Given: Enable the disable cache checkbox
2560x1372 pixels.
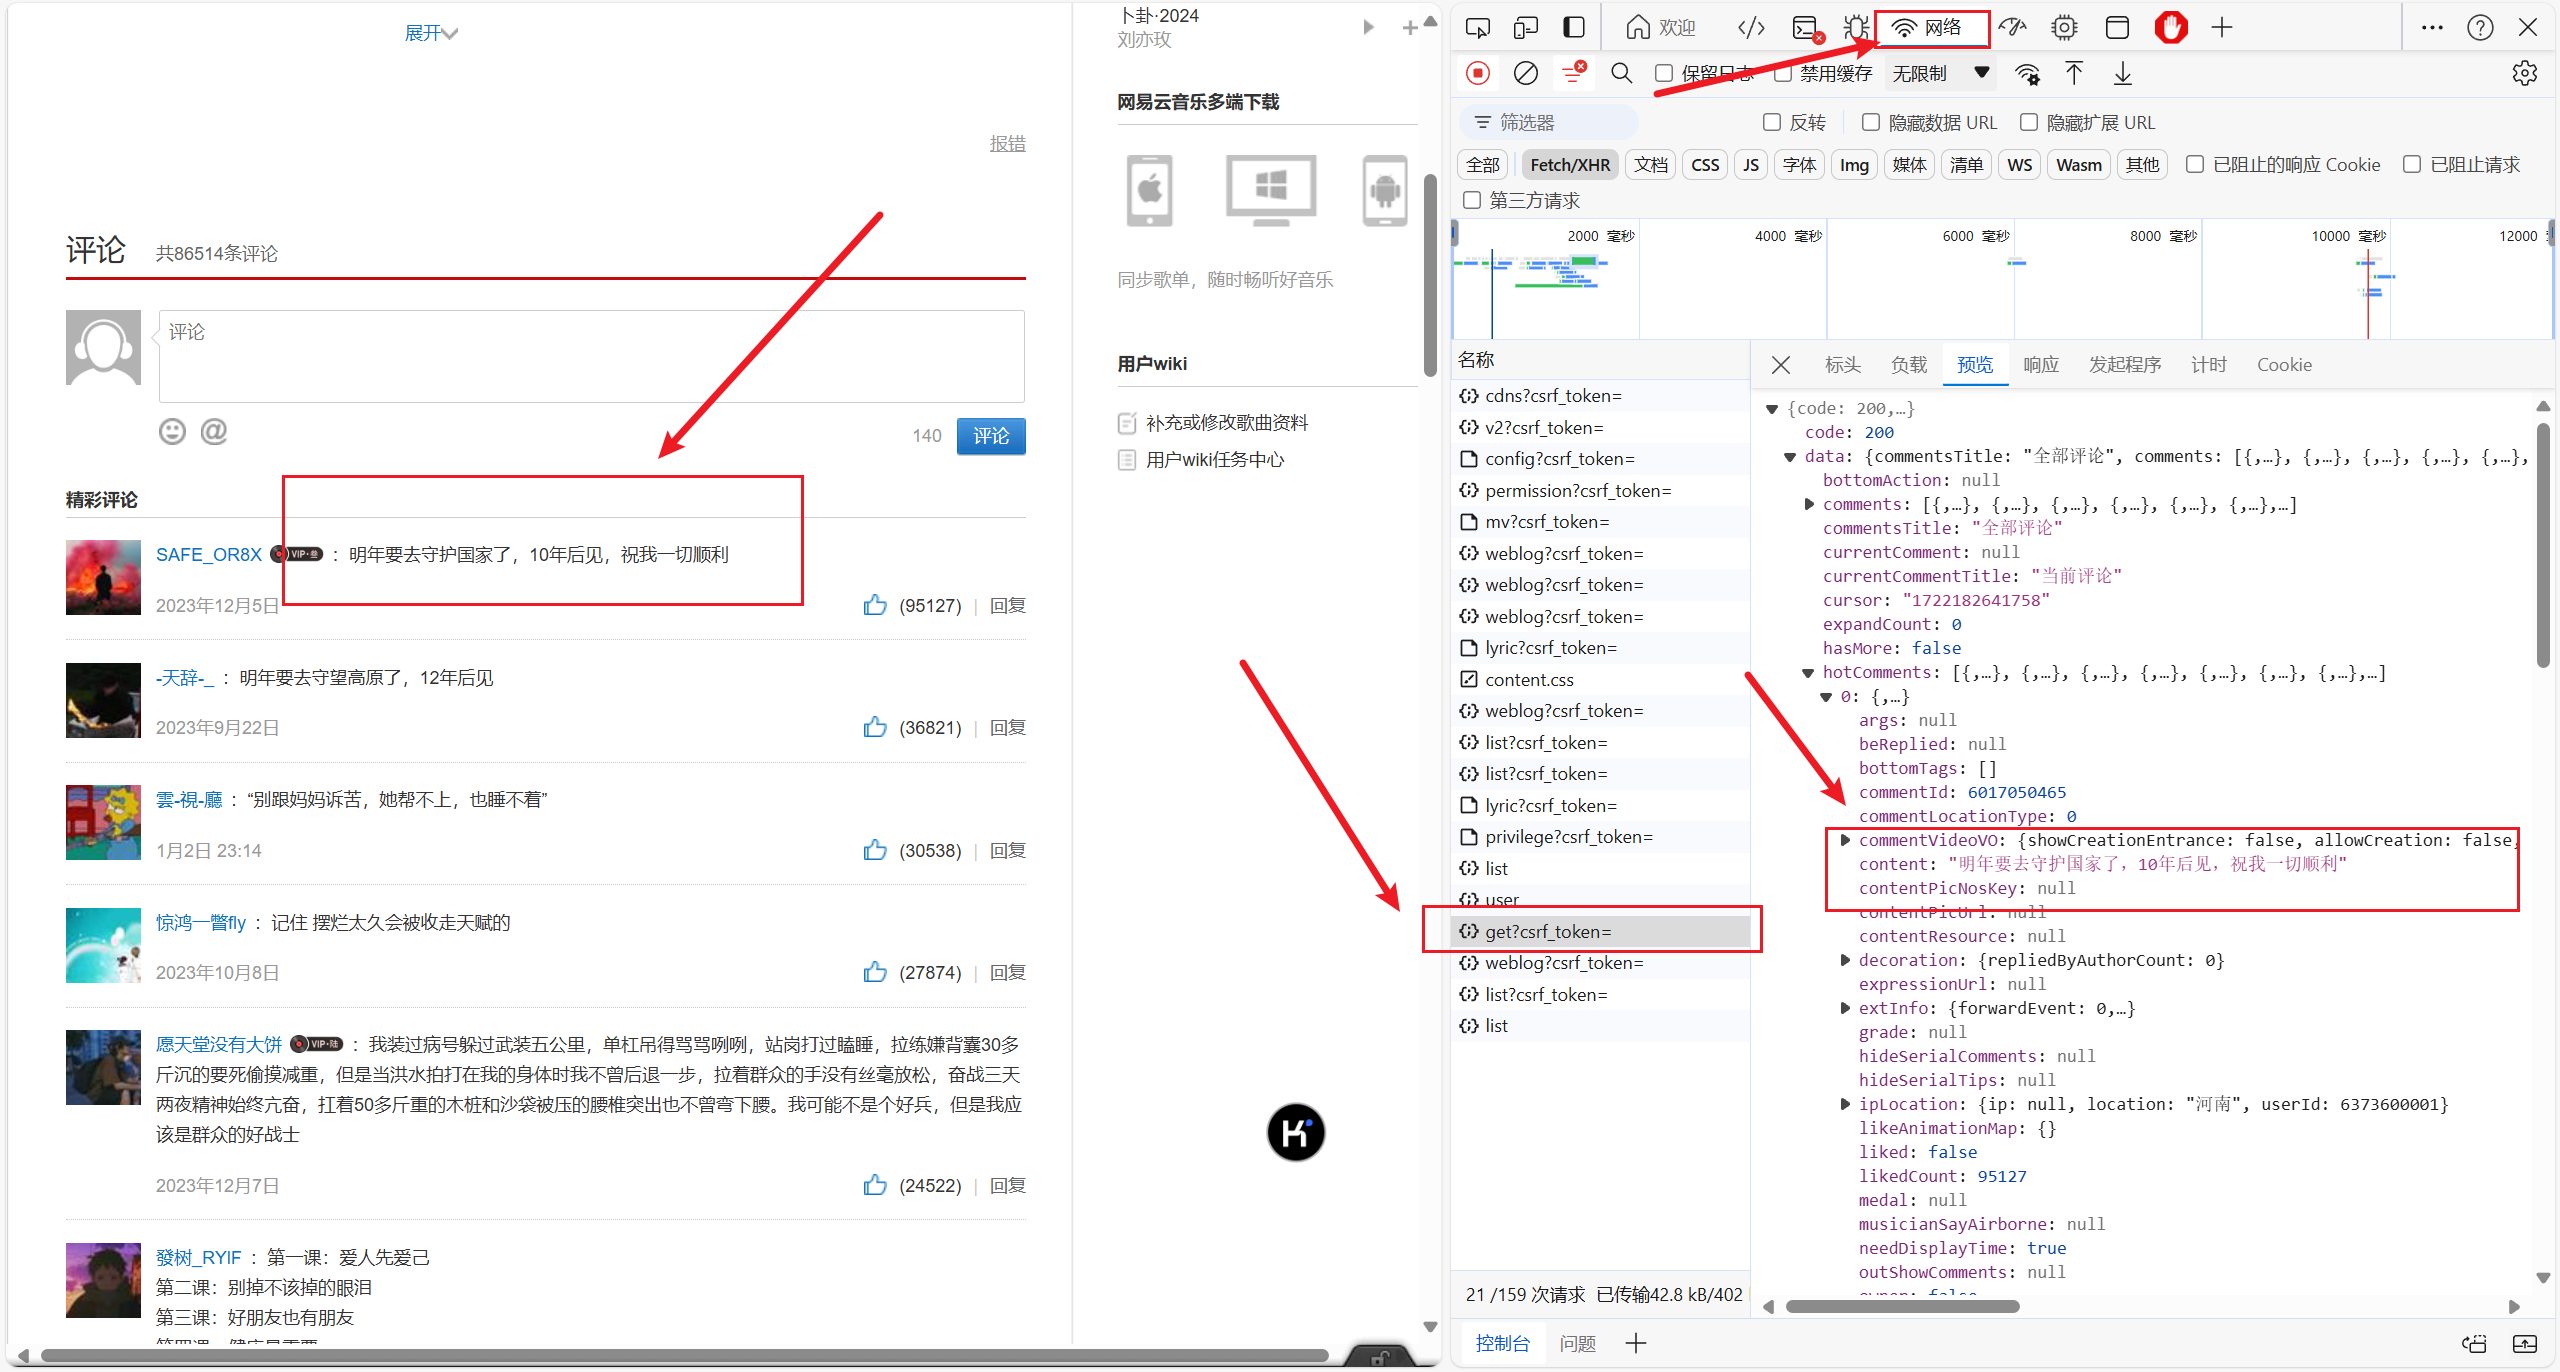Looking at the screenshot, I should (x=1783, y=73).
